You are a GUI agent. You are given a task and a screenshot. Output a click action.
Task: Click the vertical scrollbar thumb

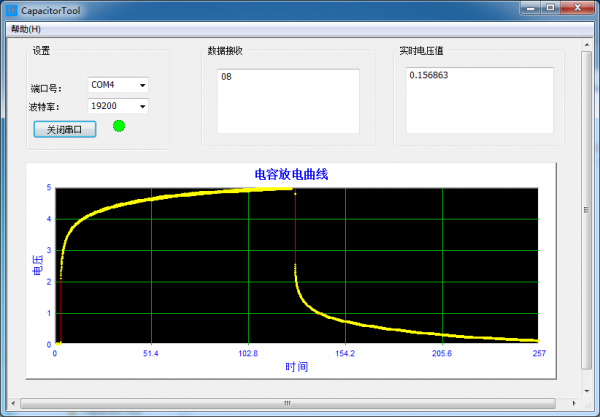tap(587, 210)
